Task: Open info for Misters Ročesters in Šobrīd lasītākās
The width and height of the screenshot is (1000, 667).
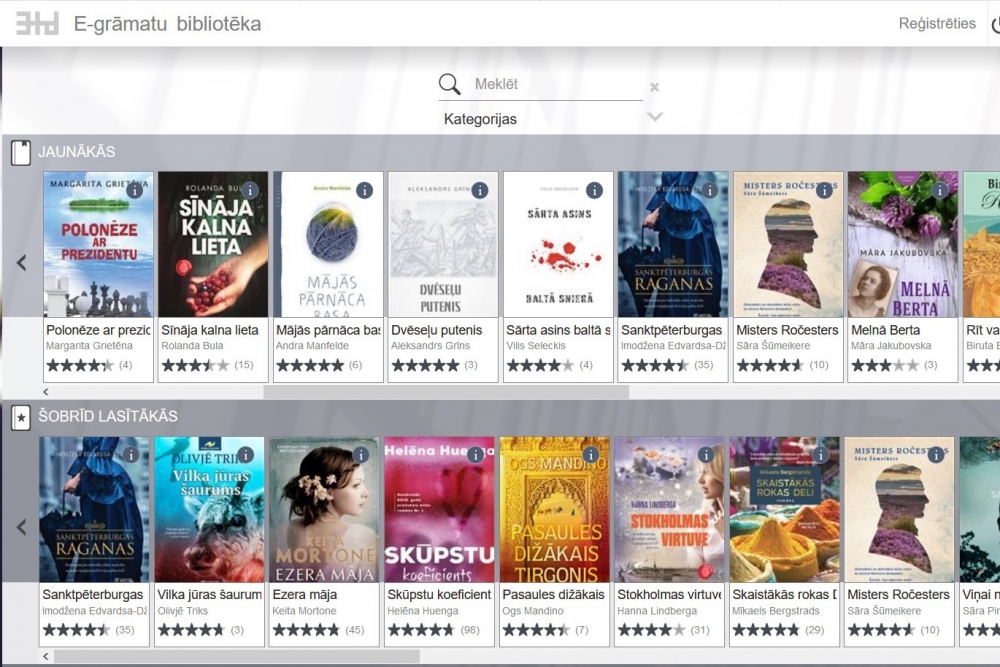Action: (x=936, y=455)
